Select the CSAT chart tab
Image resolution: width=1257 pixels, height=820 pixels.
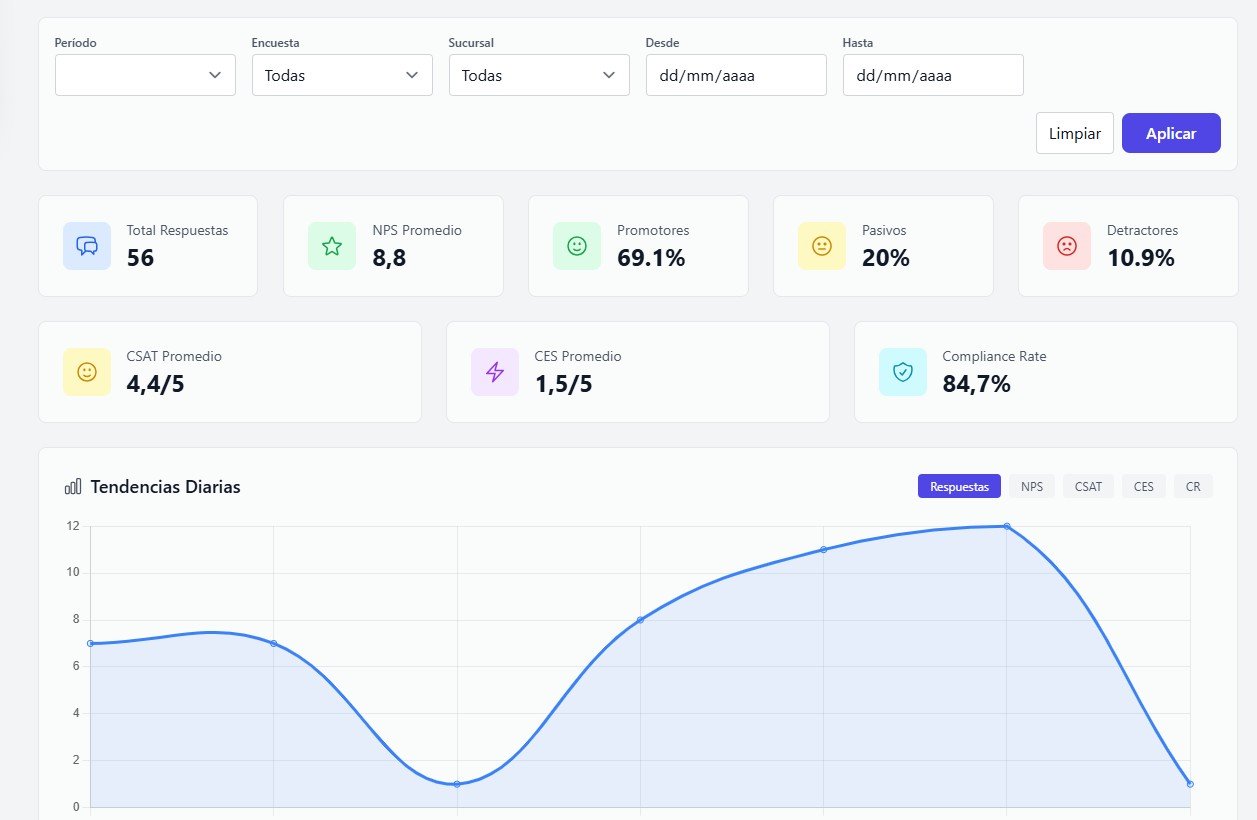pyautogui.click(x=1088, y=487)
